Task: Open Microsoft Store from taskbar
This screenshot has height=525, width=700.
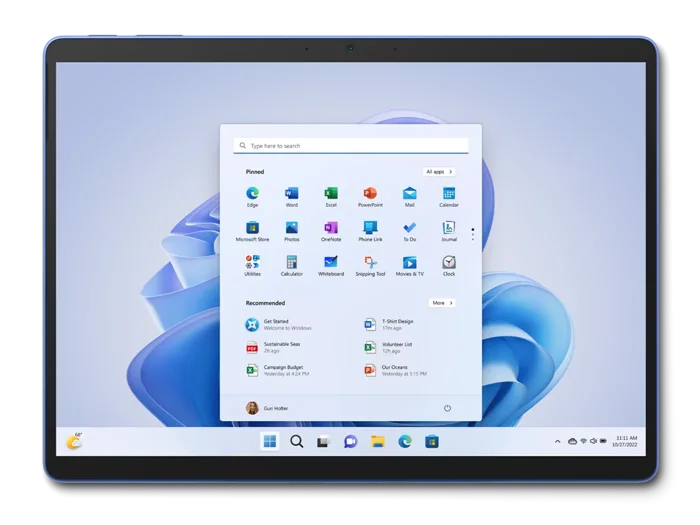Action: 432,442
